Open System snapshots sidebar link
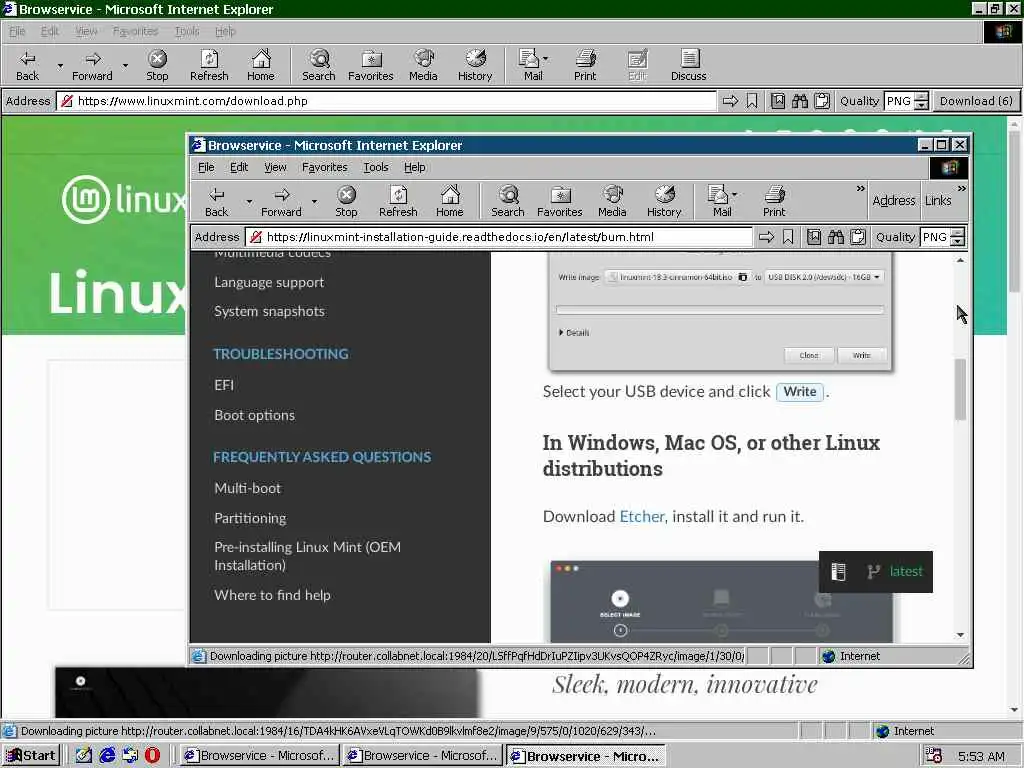The height and width of the screenshot is (768, 1024). [269, 312]
